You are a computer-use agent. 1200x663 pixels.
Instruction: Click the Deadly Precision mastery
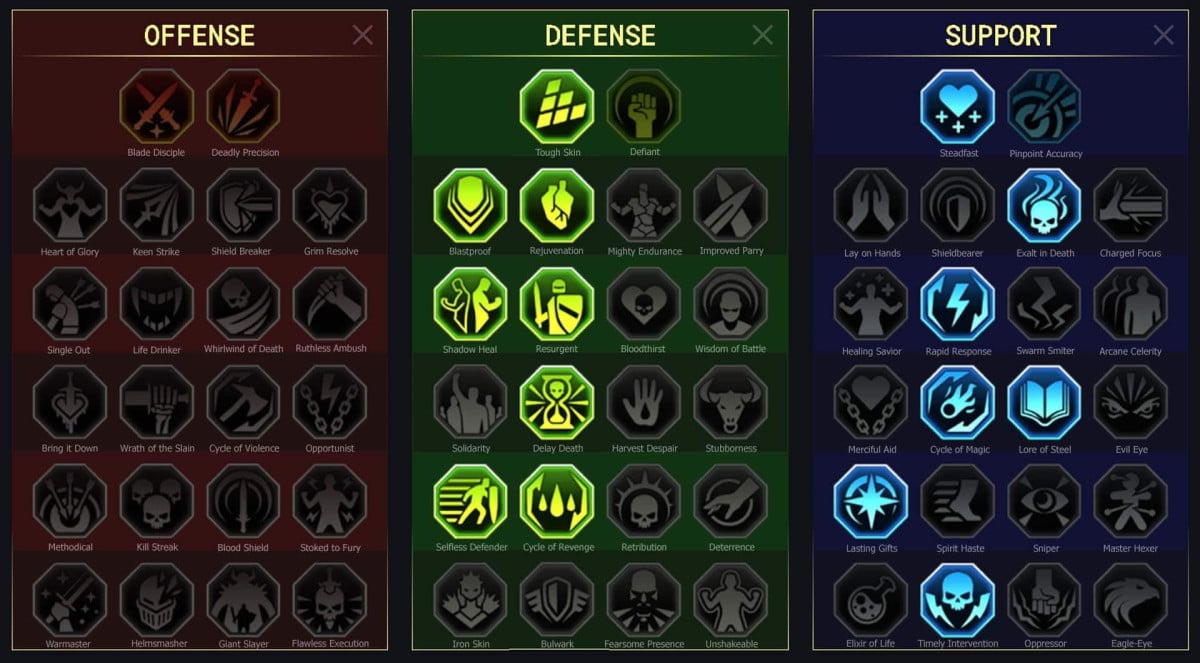[243, 106]
